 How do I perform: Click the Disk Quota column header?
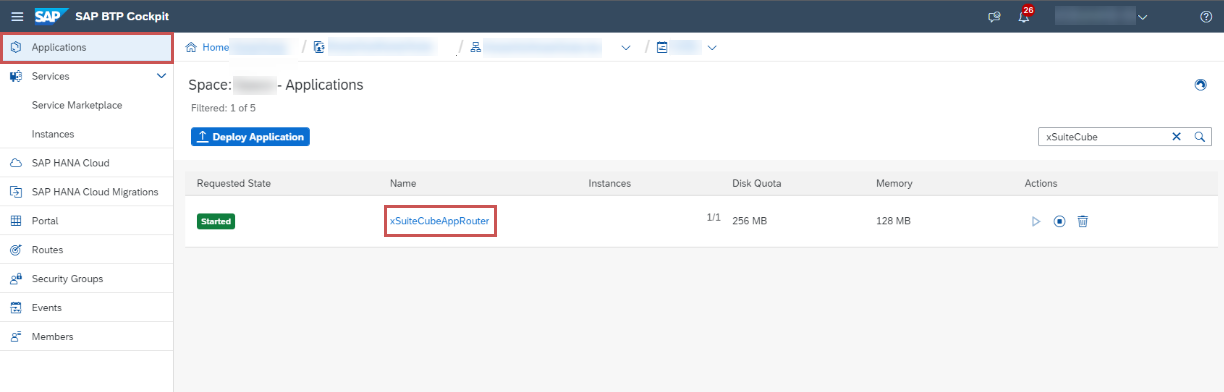[757, 183]
